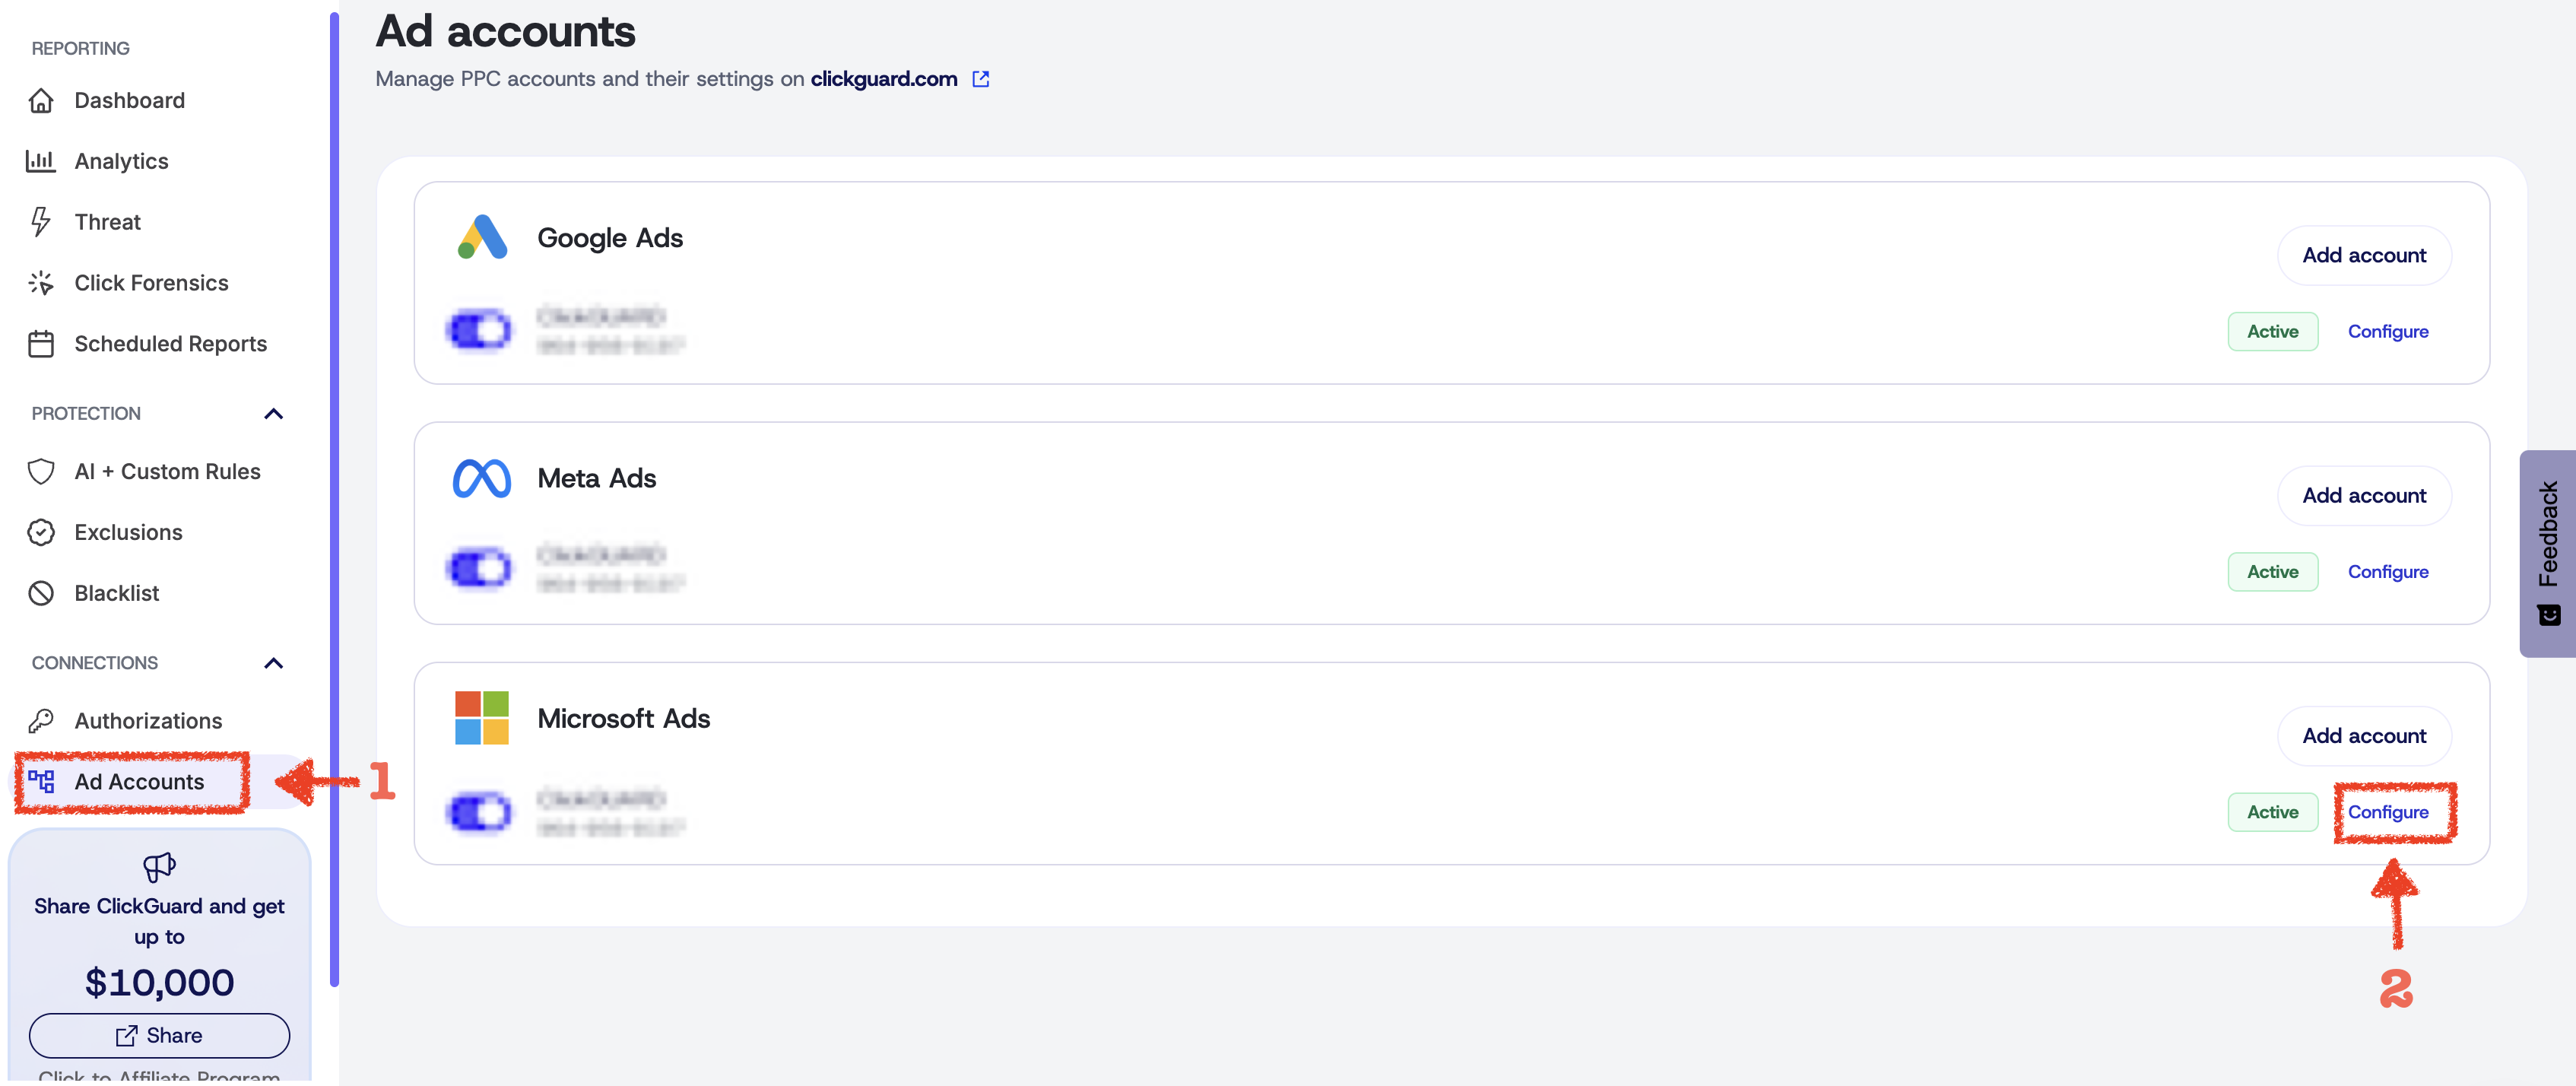Open the Authorizations key icon
The image size is (2576, 1086).
point(41,720)
